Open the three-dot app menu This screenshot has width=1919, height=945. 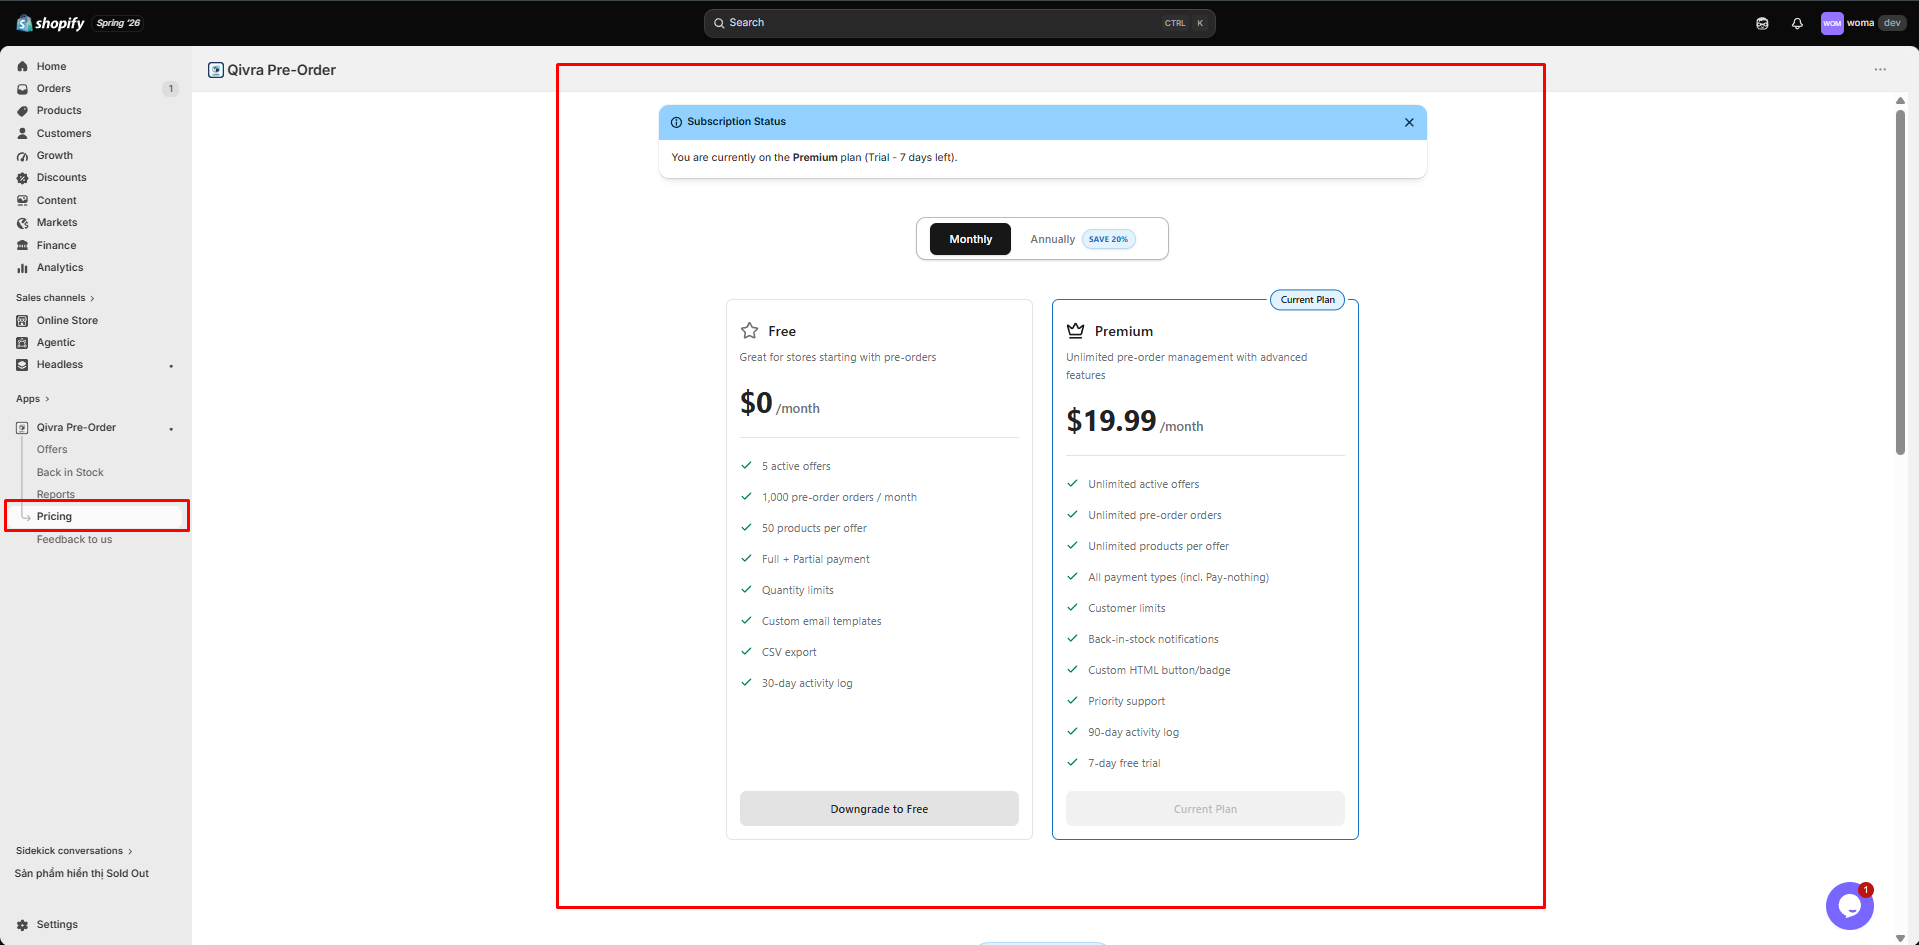pos(1880,70)
